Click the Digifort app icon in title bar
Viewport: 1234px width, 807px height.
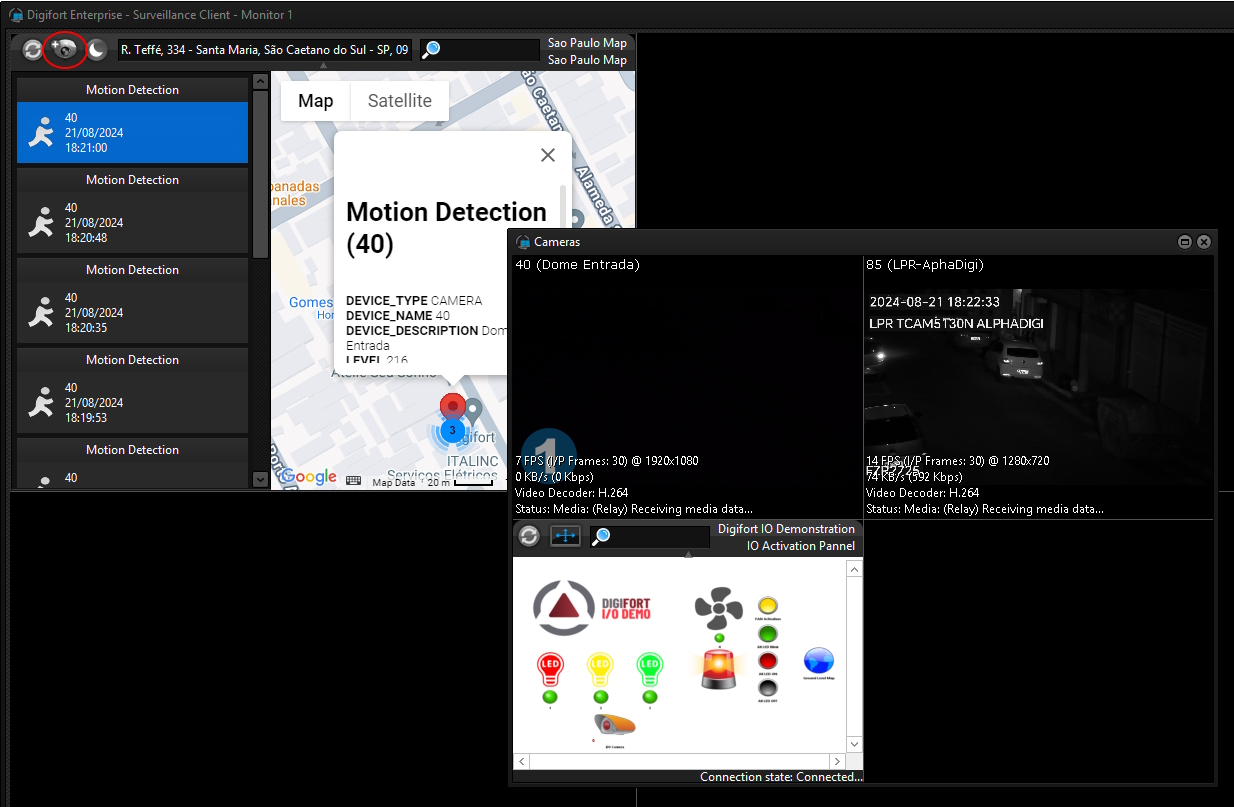pyautogui.click(x=15, y=15)
